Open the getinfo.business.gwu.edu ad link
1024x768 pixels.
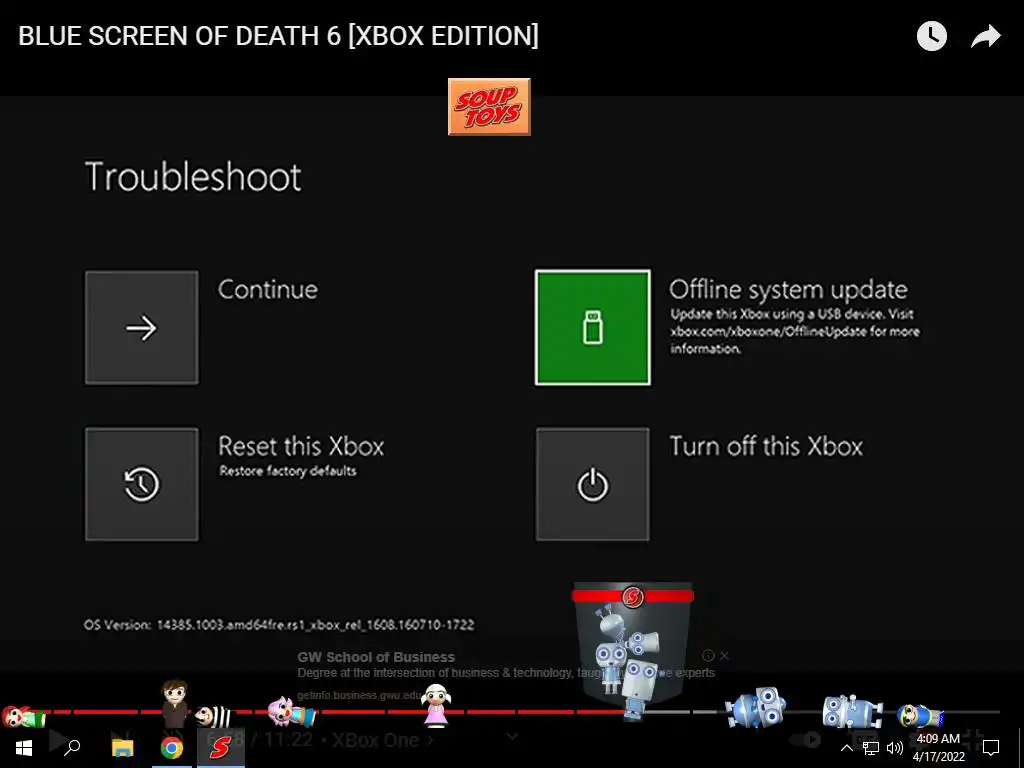point(359,696)
